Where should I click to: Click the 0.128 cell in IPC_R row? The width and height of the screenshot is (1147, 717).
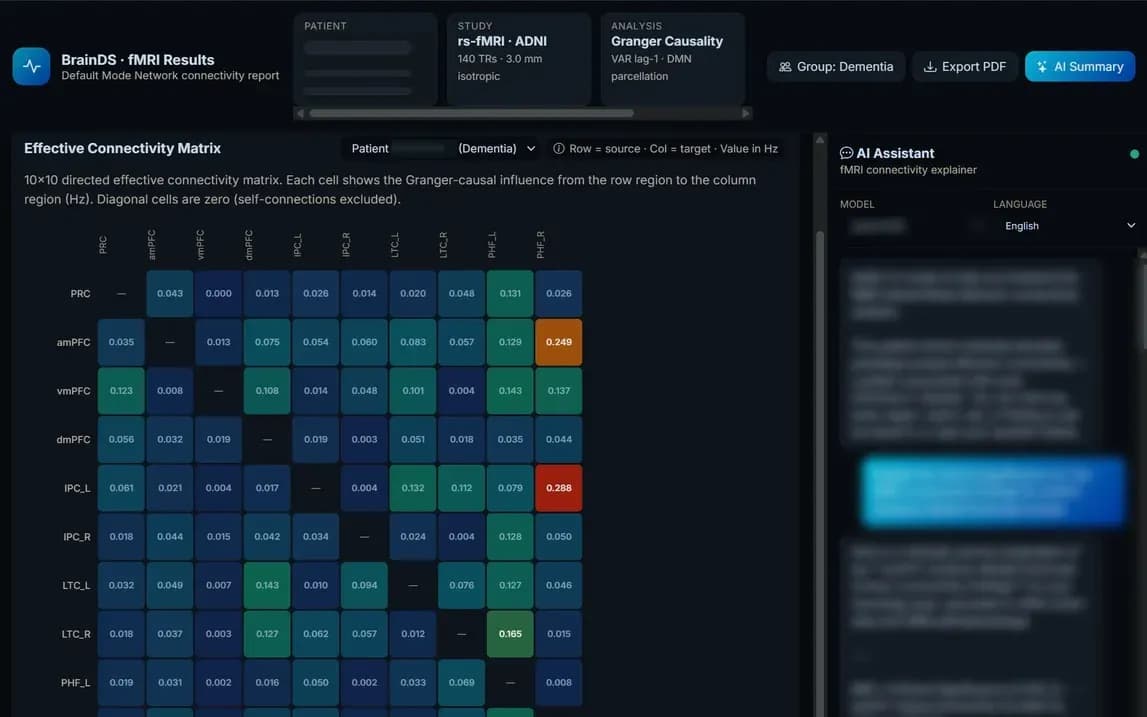(510, 536)
